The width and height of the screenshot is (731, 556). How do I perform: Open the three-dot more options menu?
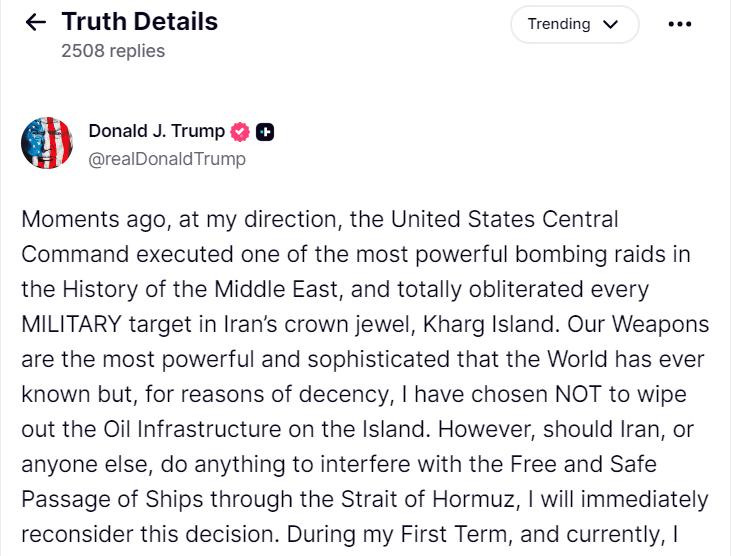pyautogui.click(x=679, y=24)
